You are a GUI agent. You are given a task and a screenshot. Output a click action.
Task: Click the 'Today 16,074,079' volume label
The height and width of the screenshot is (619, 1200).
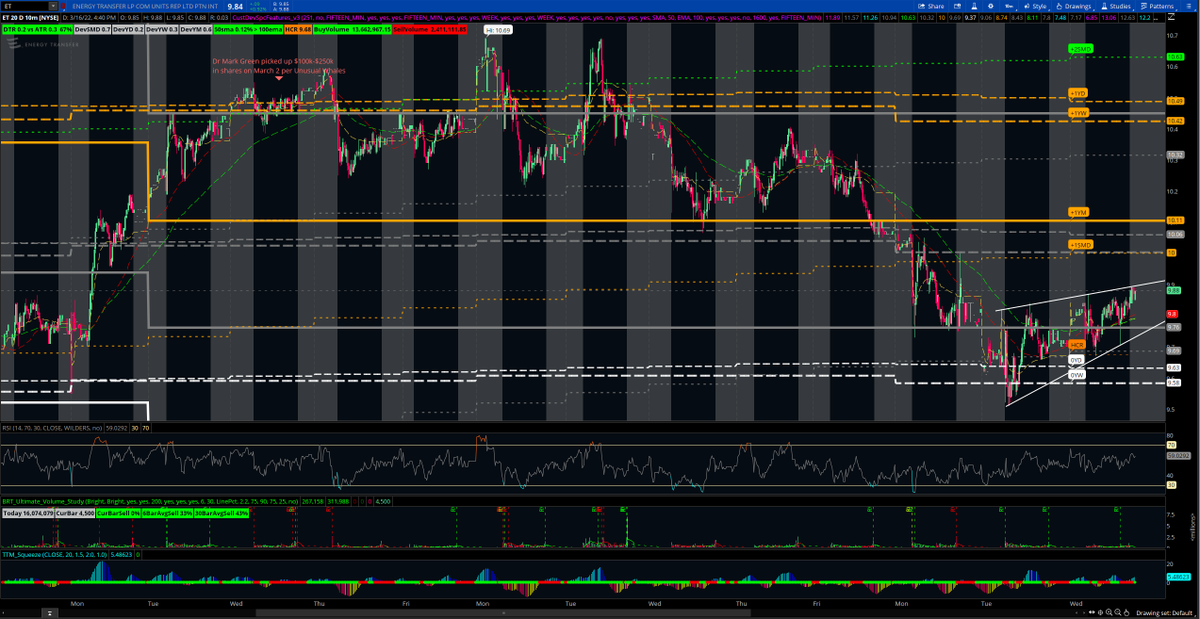click(28, 513)
